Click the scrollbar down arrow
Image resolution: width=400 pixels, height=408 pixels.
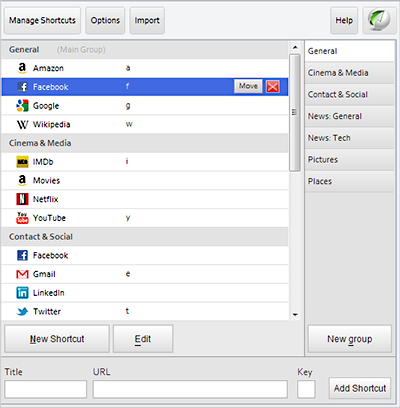[295, 314]
